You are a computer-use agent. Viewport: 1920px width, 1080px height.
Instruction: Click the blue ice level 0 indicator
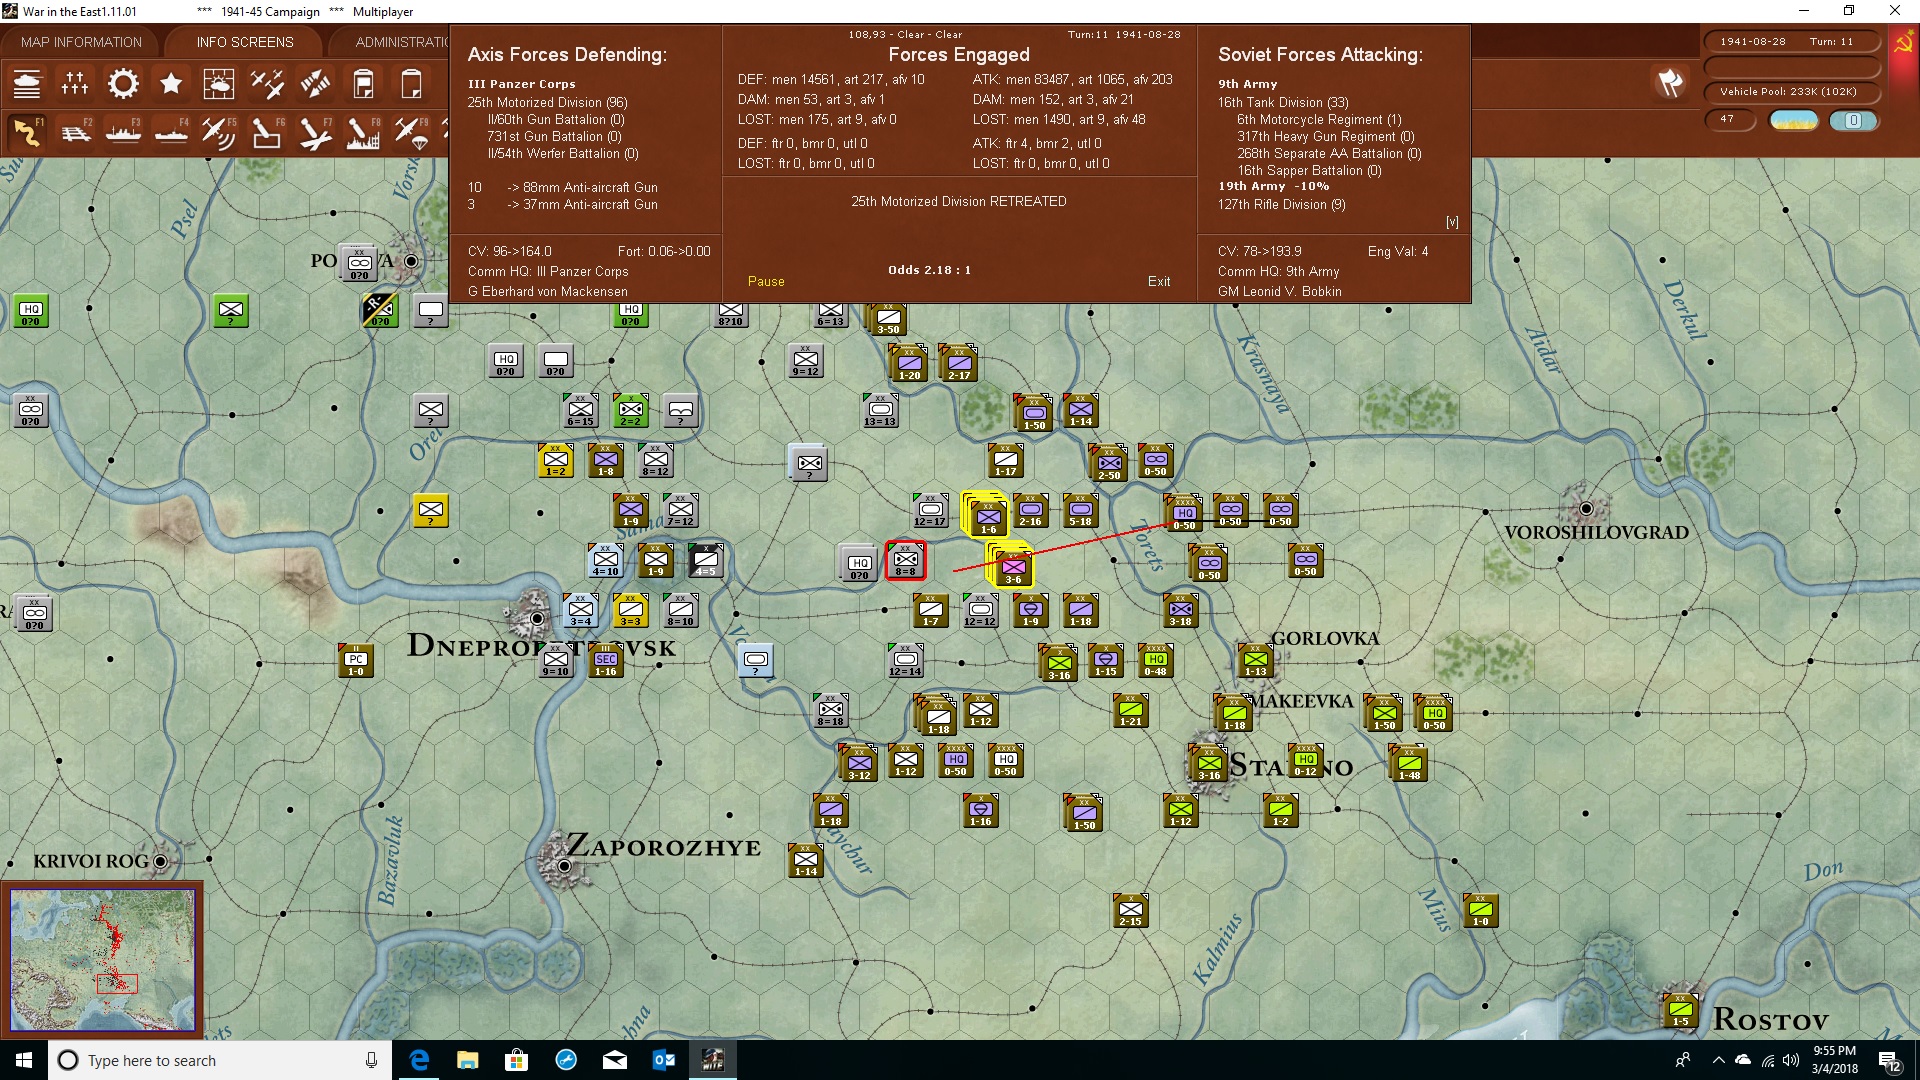pyautogui.click(x=1853, y=120)
